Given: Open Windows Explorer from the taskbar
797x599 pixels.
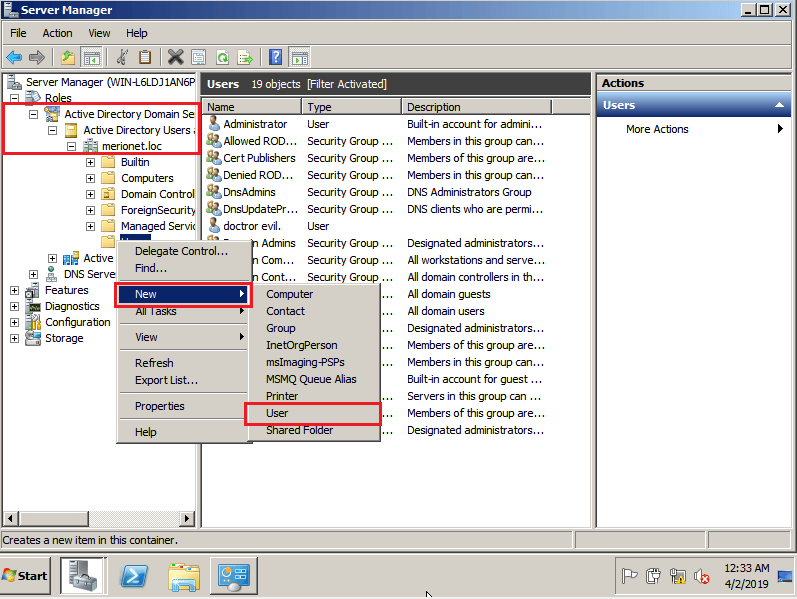Looking at the screenshot, I should pos(183,577).
